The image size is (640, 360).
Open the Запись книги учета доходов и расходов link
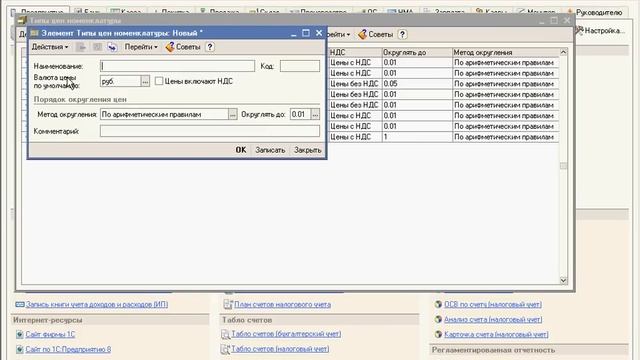[97, 304]
